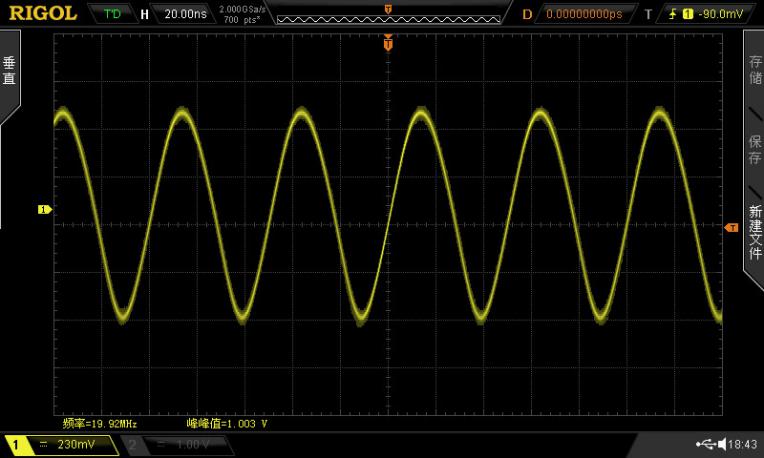Viewport: 764px width, 458px height.
Task: Select the 新建文件 new file menu item
Action: (x=755, y=232)
